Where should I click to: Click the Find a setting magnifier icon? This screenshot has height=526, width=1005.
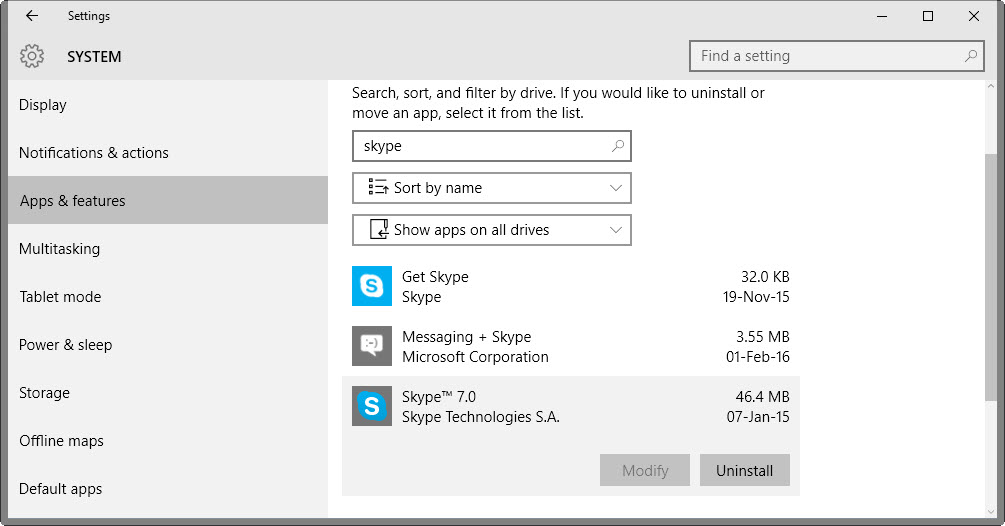click(x=971, y=56)
